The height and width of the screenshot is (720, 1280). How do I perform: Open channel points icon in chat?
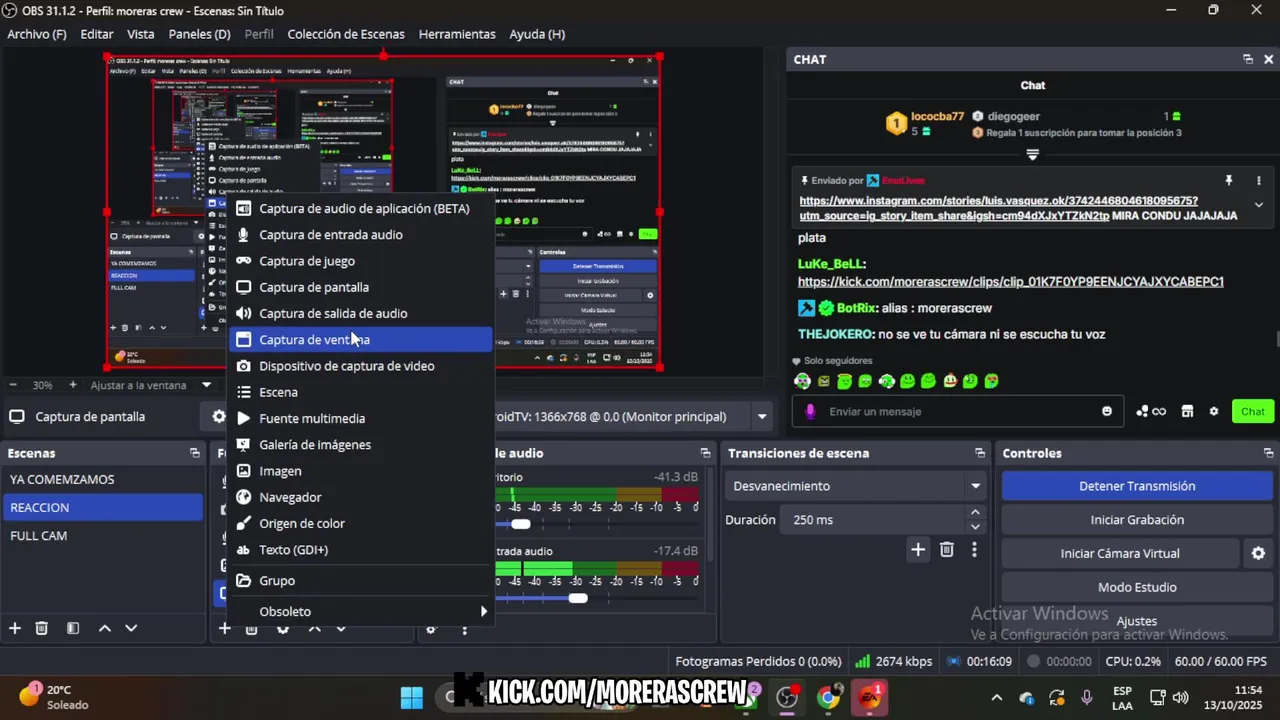1151,411
